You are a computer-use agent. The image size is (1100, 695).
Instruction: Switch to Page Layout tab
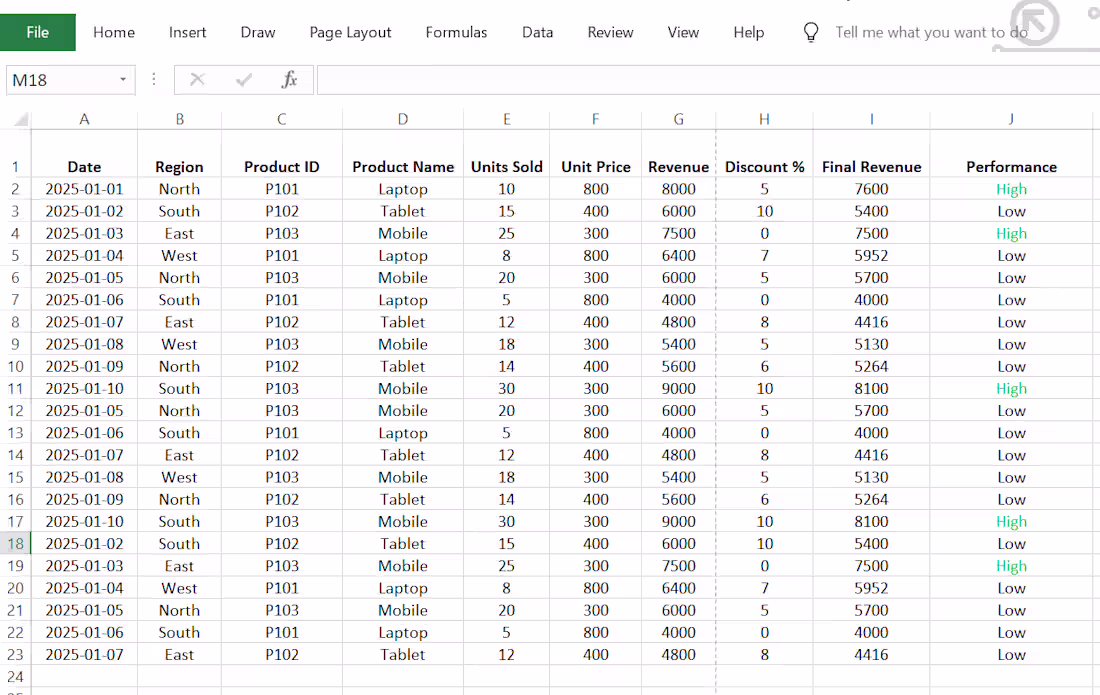[x=350, y=32]
